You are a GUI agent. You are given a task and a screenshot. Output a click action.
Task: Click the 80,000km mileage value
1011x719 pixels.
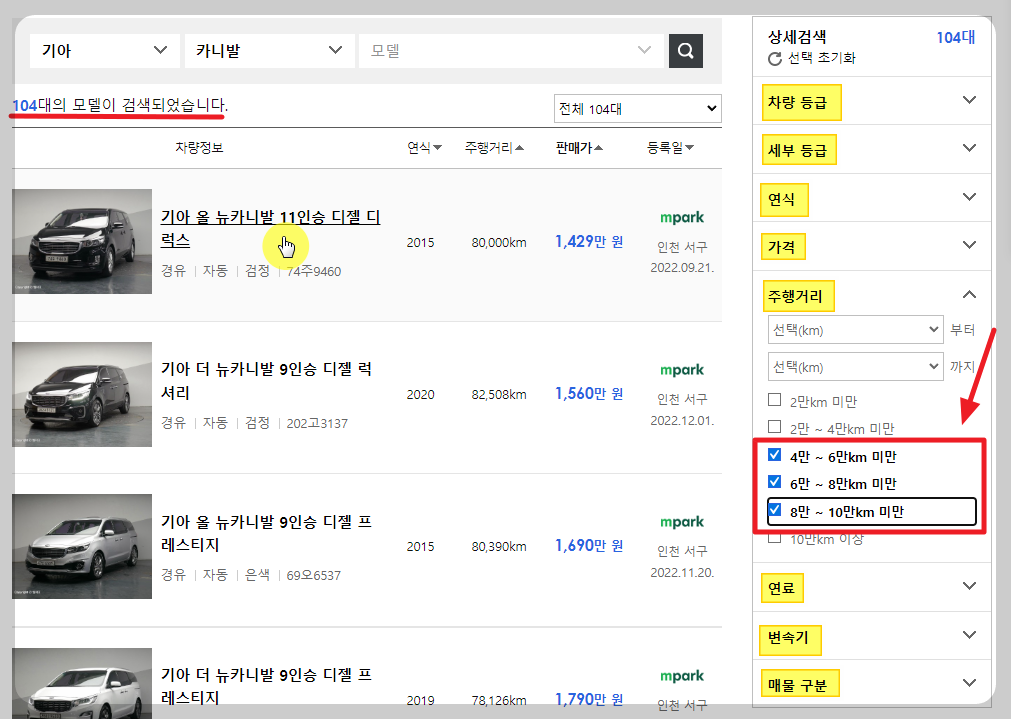(499, 243)
